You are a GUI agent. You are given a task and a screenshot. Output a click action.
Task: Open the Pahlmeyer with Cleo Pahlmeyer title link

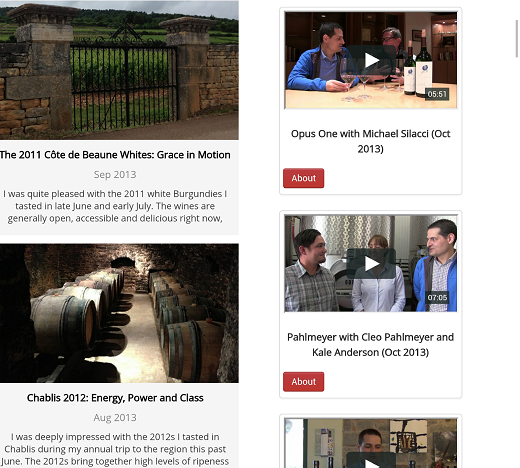[x=371, y=345]
